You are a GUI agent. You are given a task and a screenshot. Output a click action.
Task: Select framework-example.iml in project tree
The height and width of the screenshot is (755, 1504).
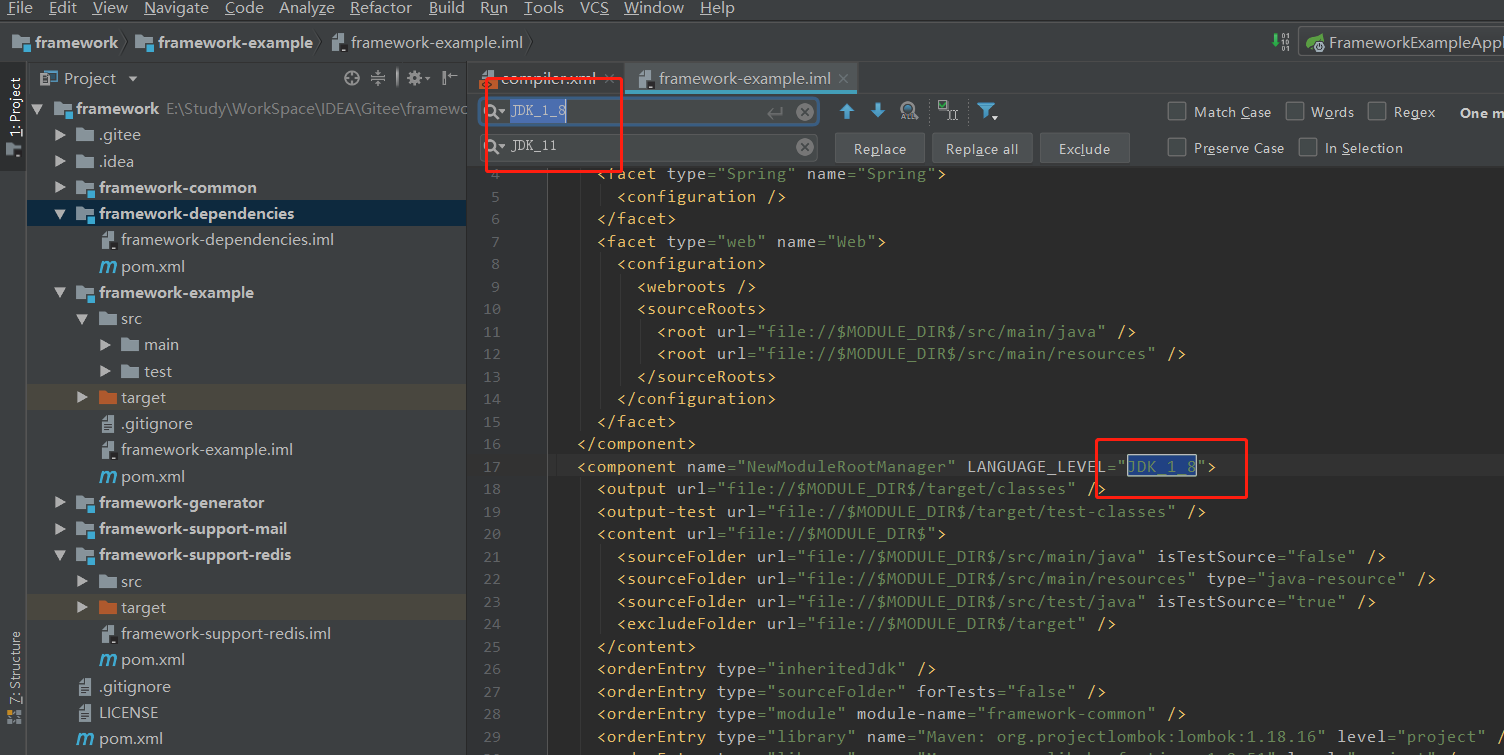pos(206,450)
